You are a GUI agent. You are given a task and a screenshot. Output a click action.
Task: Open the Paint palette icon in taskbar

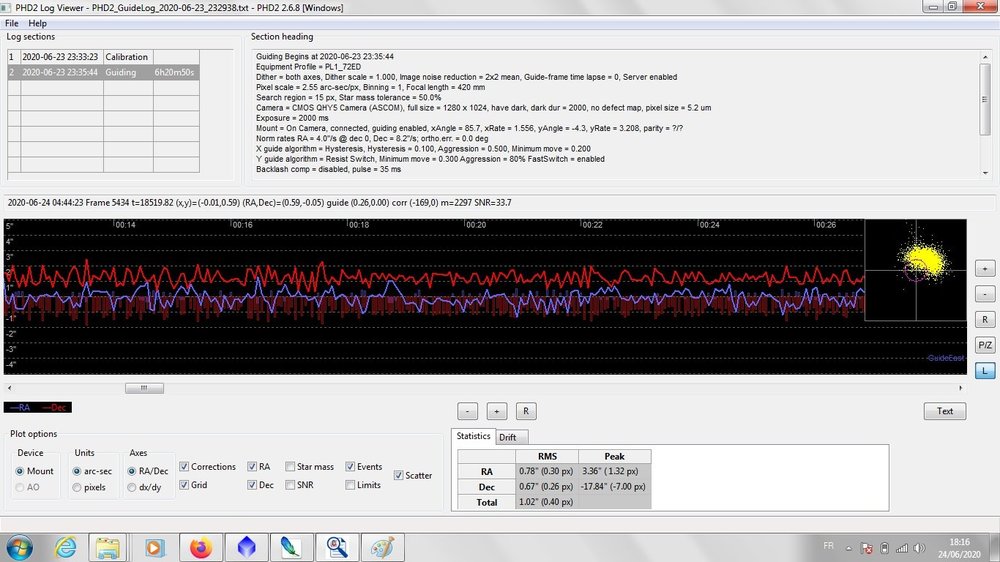coord(383,547)
